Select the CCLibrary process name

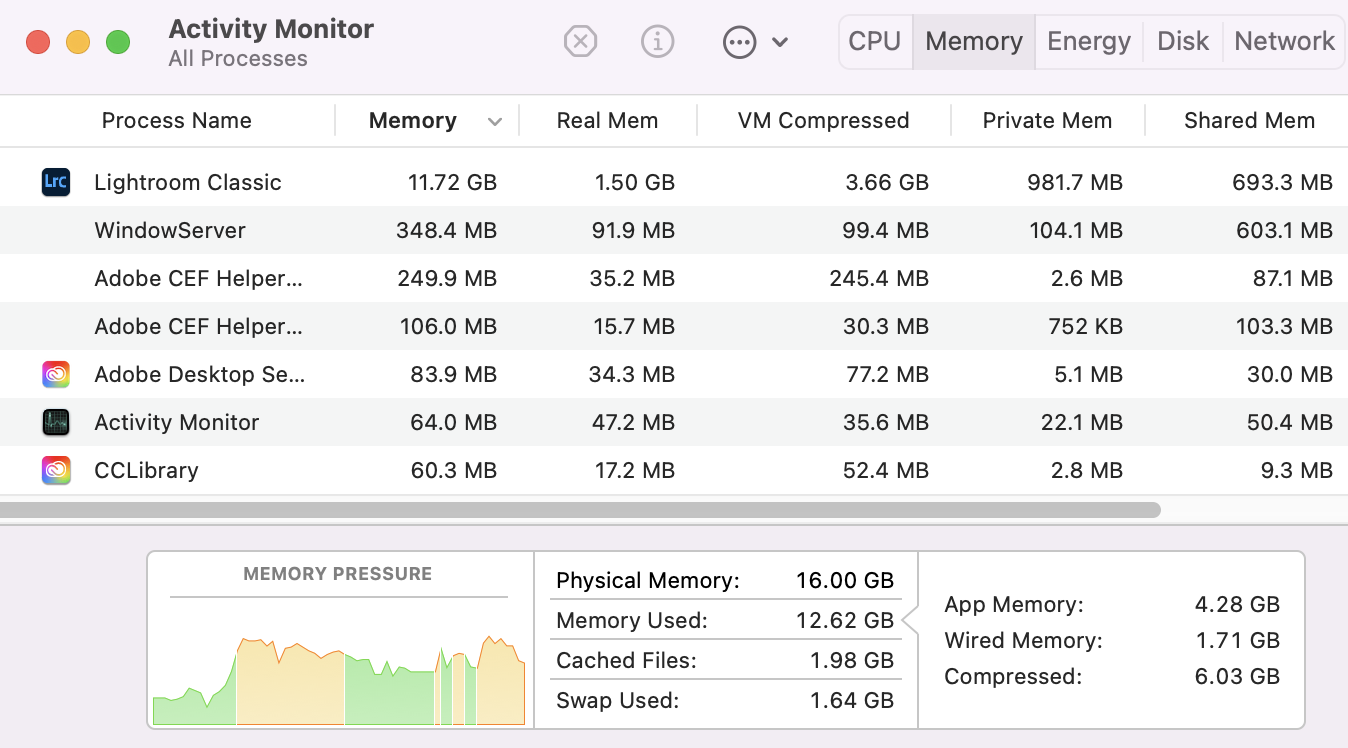146,470
